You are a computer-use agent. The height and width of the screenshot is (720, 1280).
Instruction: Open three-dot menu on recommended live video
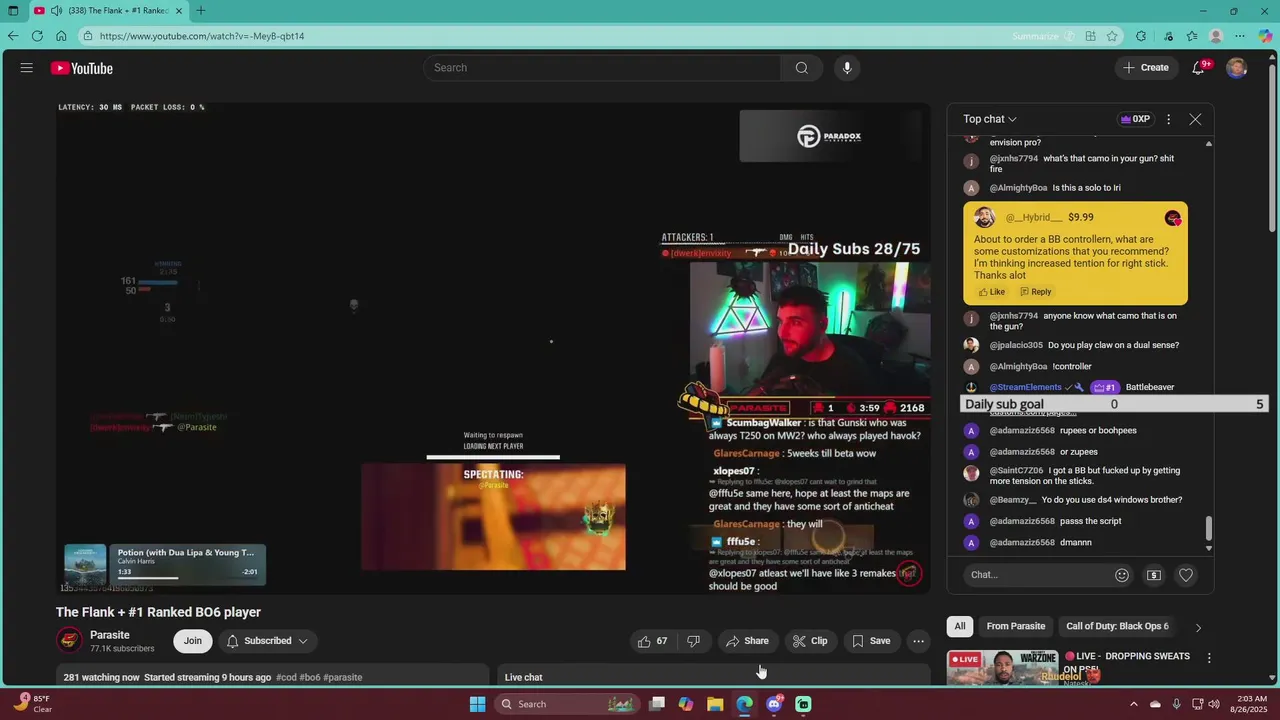pyautogui.click(x=1209, y=658)
